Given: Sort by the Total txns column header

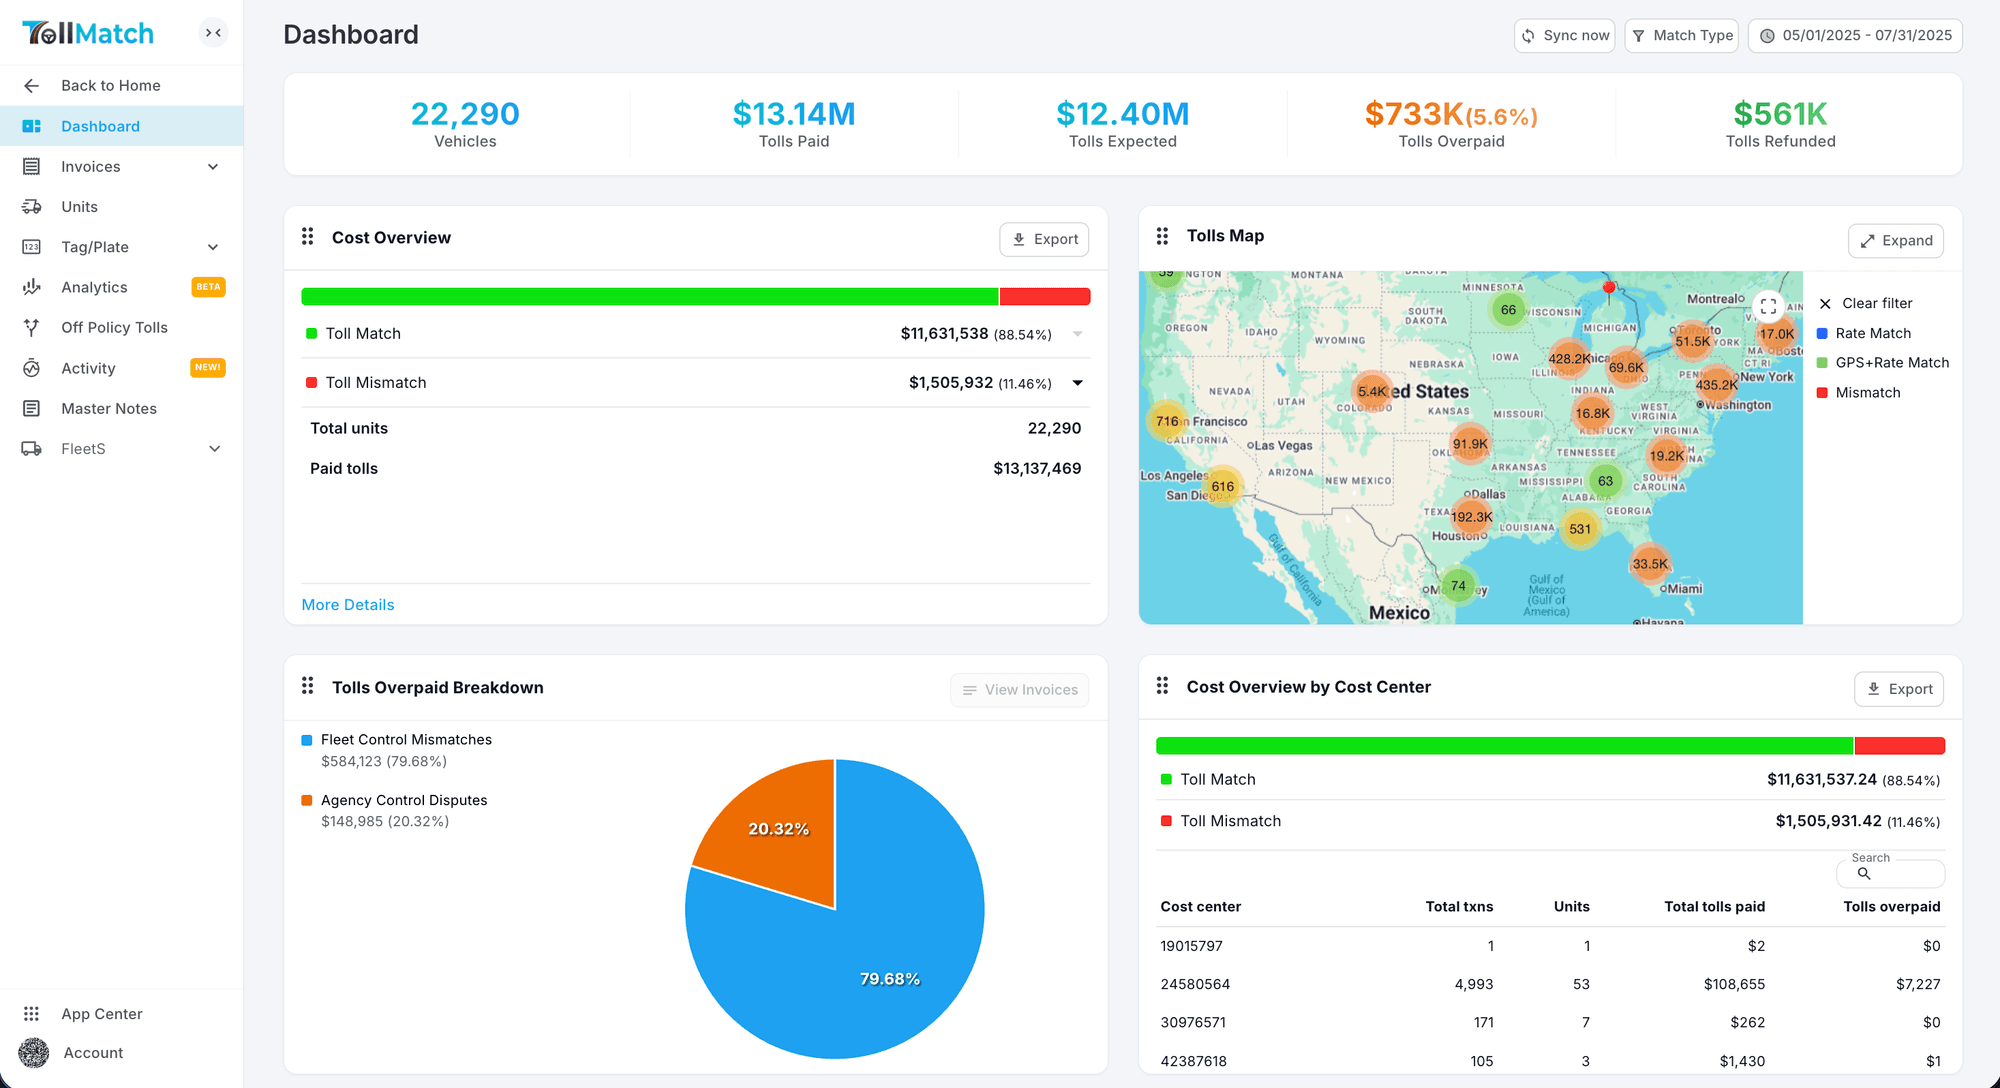Looking at the screenshot, I should [x=1459, y=907].
